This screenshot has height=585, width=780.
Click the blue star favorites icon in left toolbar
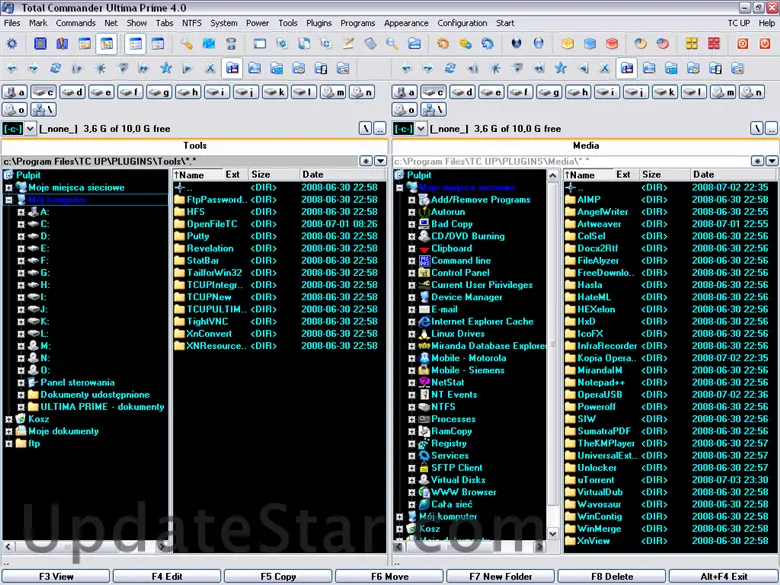[166, 68]
